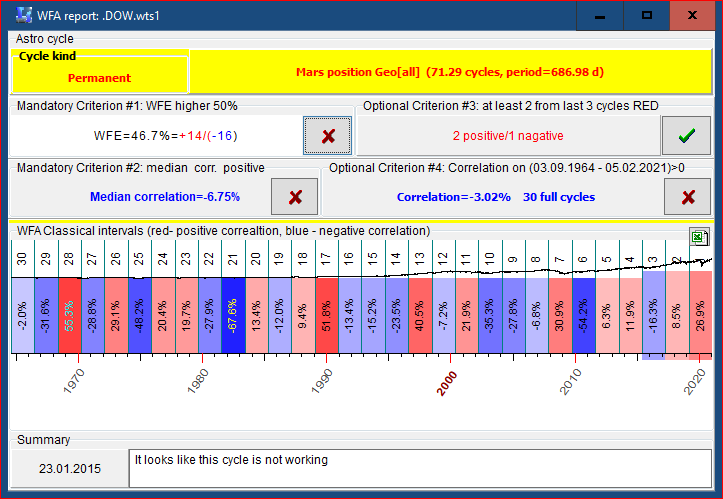The width and height of the screenshot is (723, 499).
Task: Click the 23.01.2015 summary date
Action: (x=70, y=469)
